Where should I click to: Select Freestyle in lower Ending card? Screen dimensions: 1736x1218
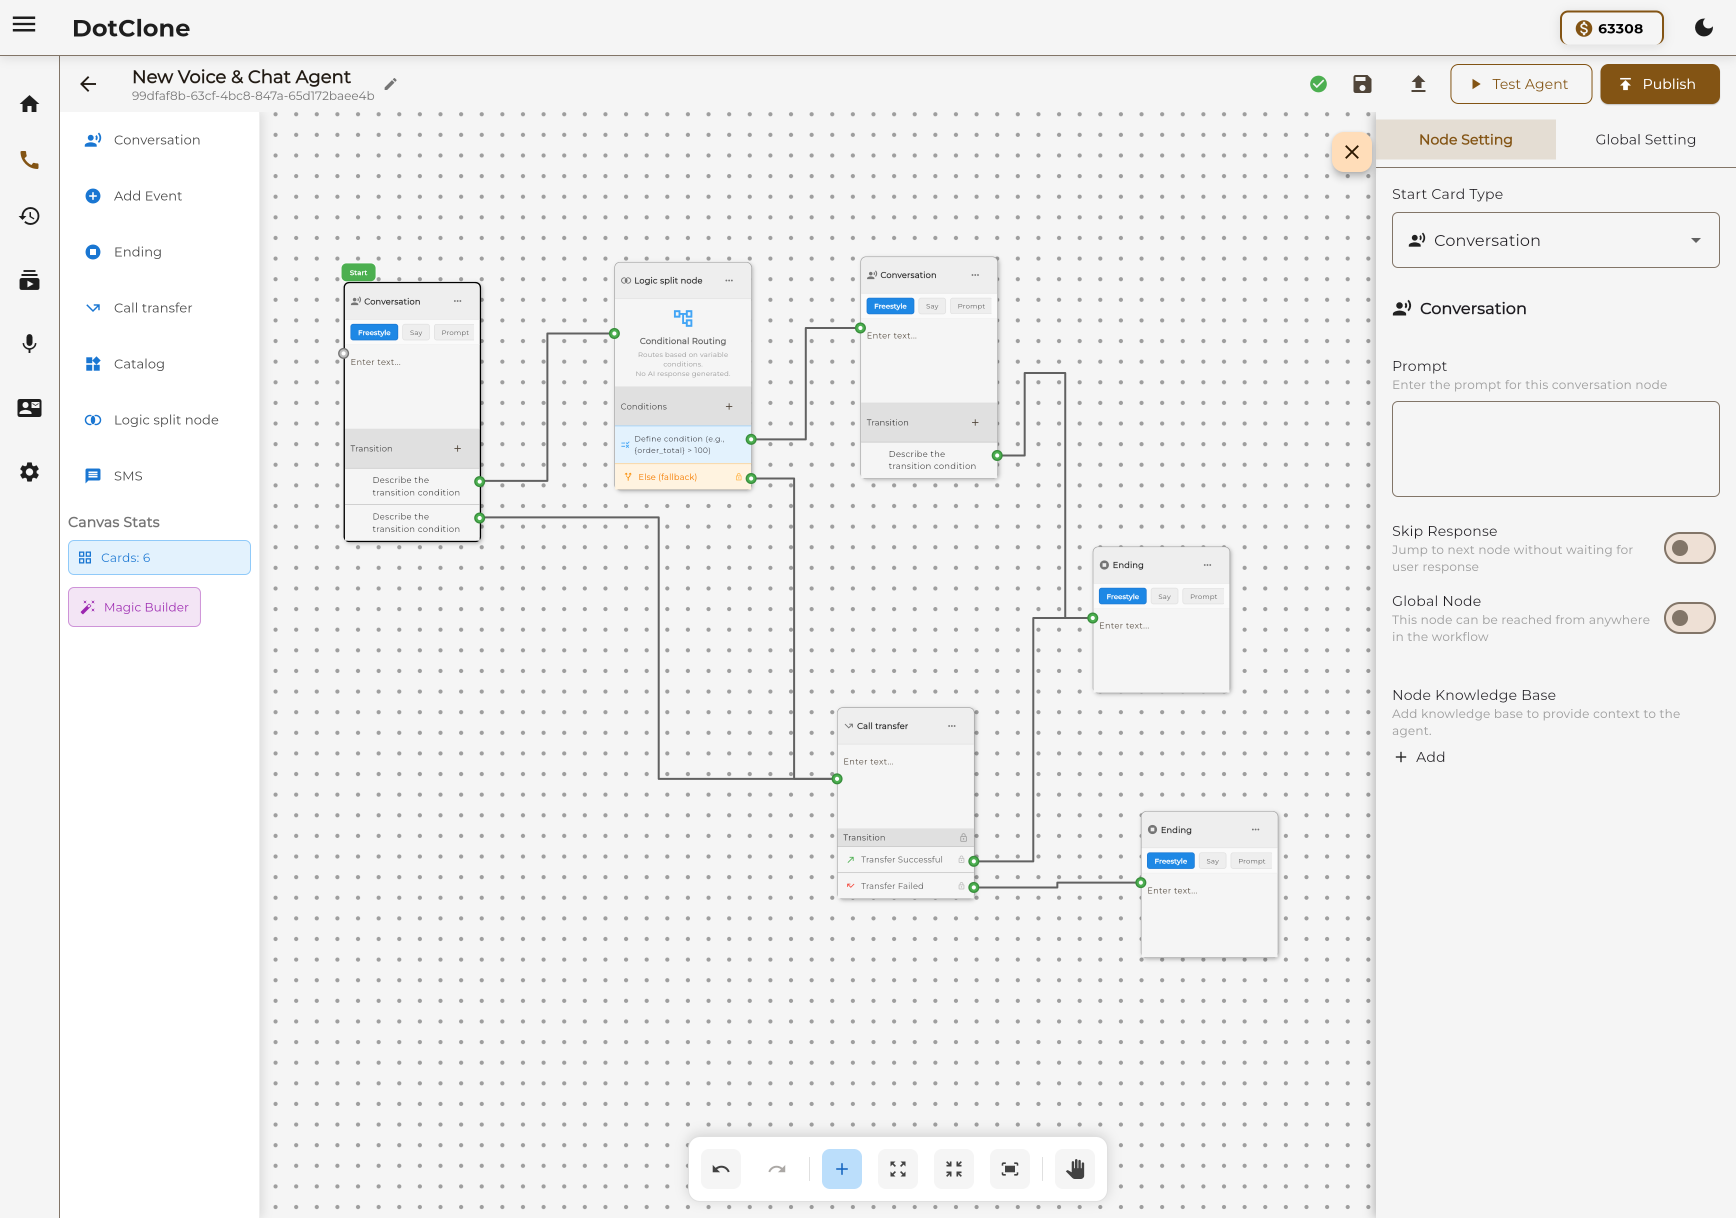(1171, 861)
